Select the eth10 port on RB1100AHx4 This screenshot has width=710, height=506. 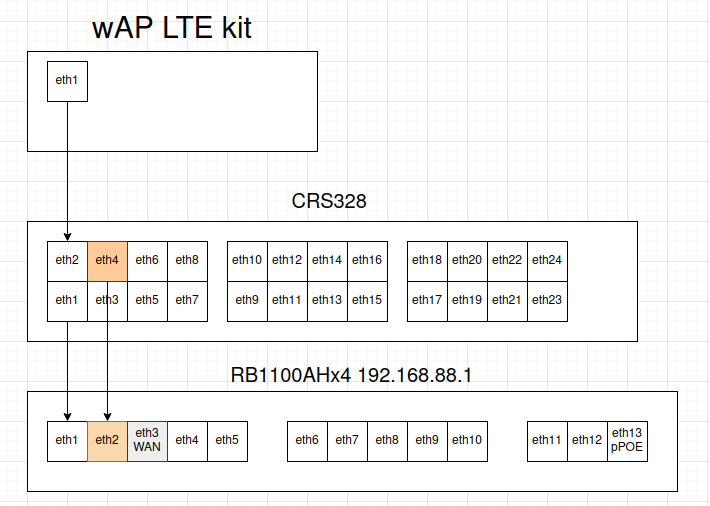tap(467, 441)
